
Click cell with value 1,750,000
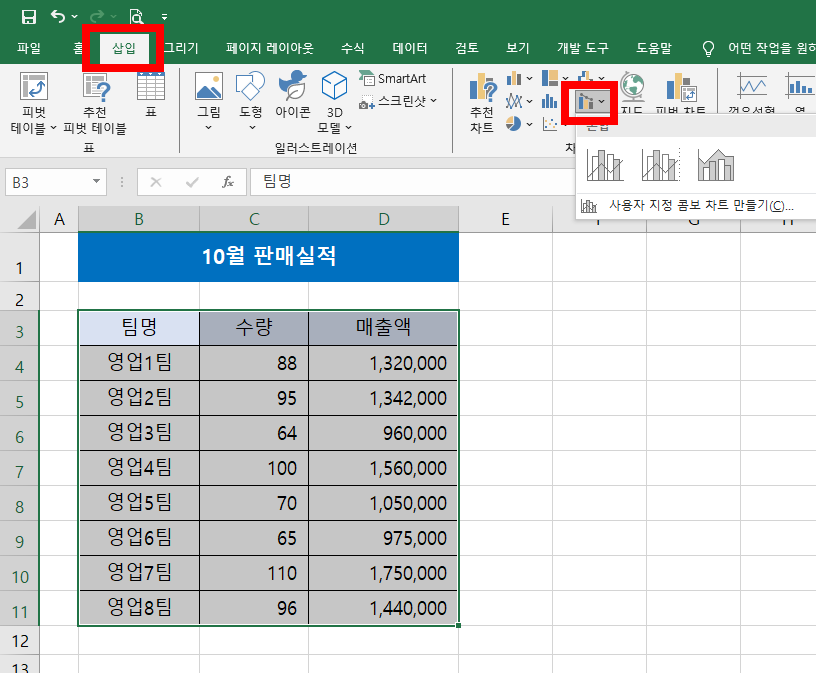pyautogui.click(x=383, y=573)
